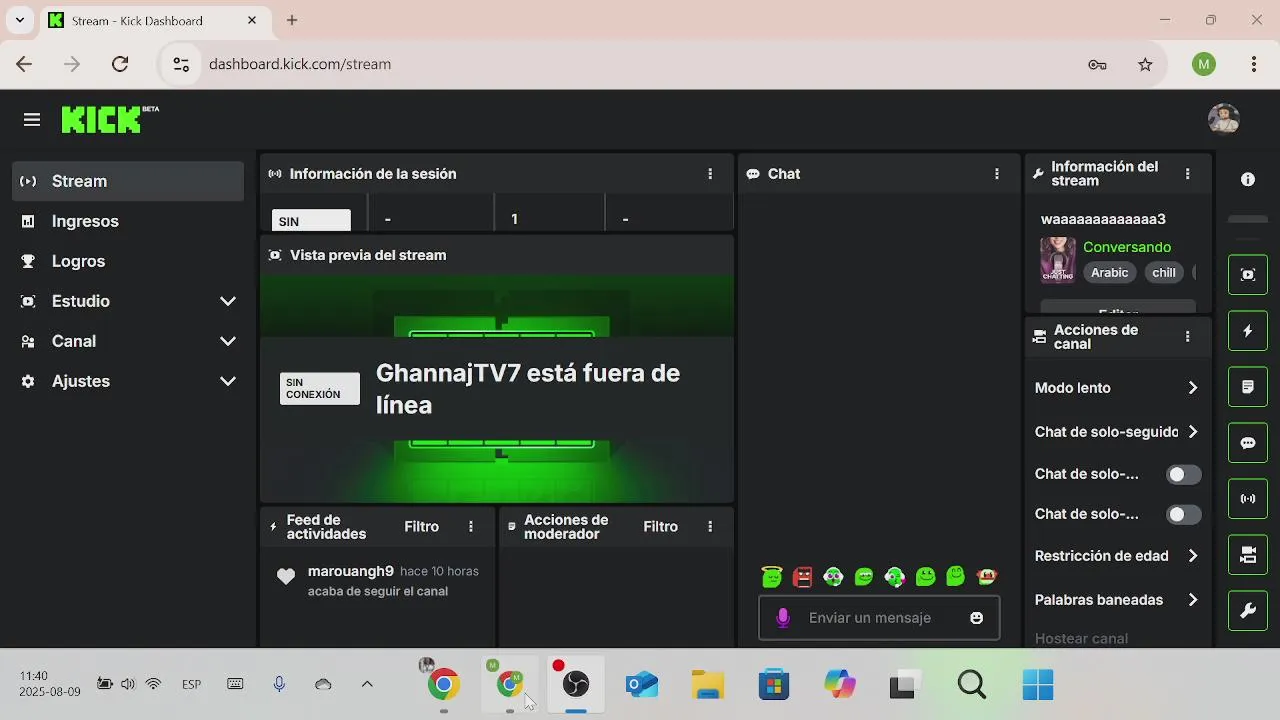Screen dimensions: 1280x720
Task: Open the hamburger sidebar menu
Action: 32,120
